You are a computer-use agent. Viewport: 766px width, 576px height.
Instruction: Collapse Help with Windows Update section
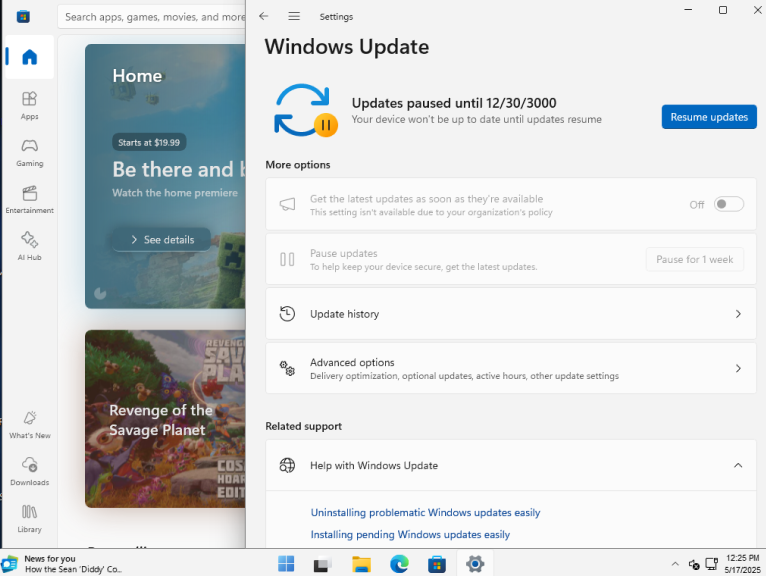coord(738,466)
